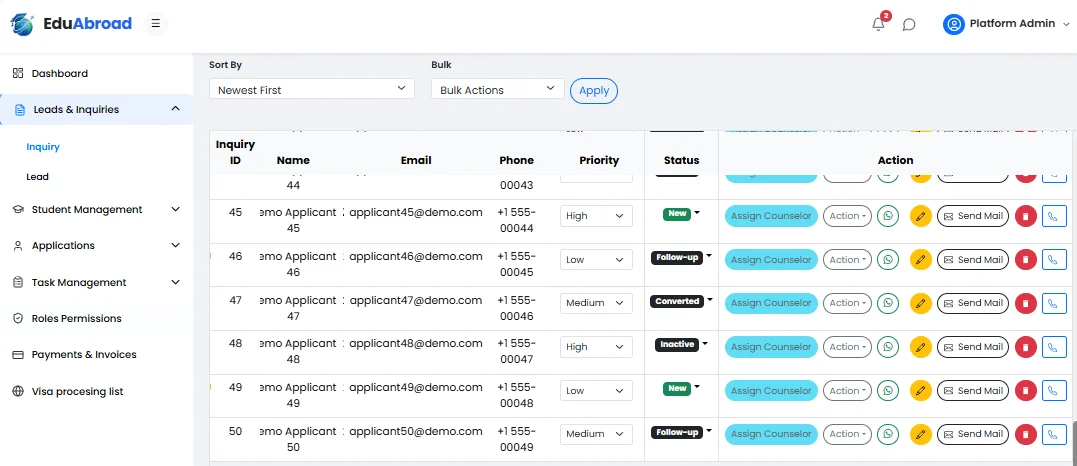The height and width of the screenshot is (466, 1077).
Task: Expand Student Management menu
Action: click(96, 210)
